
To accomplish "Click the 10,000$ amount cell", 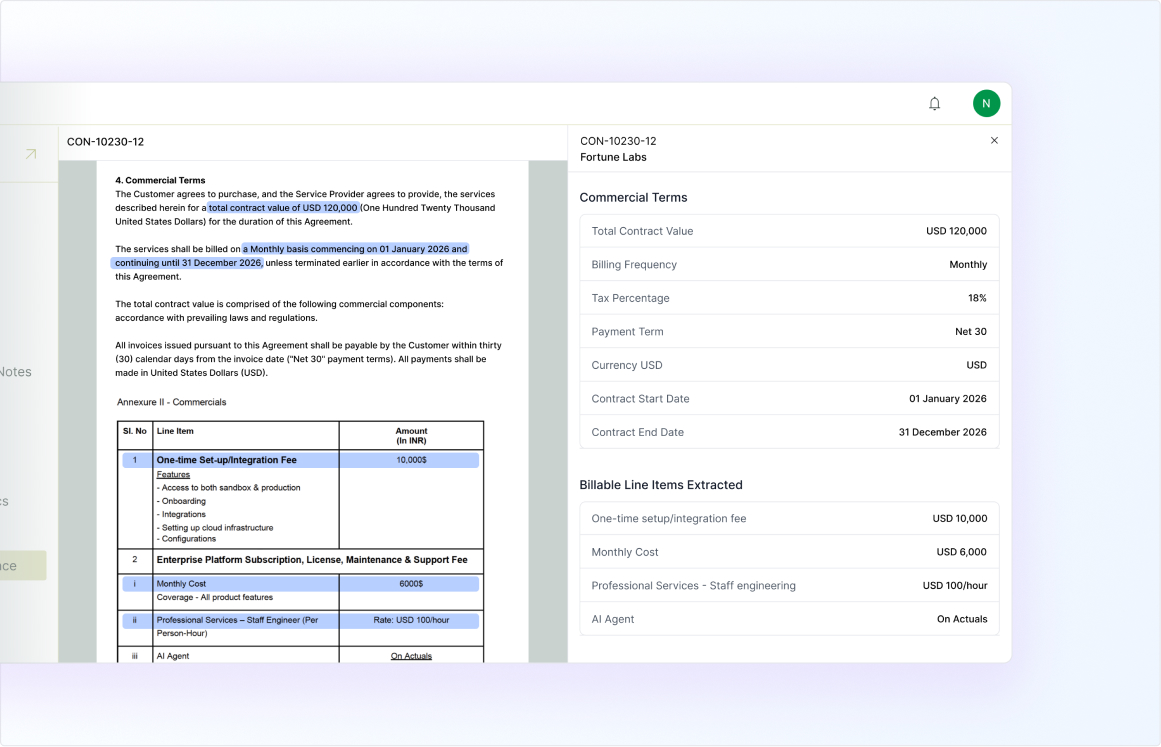I will pyautogui.click(x=411, y=460).
